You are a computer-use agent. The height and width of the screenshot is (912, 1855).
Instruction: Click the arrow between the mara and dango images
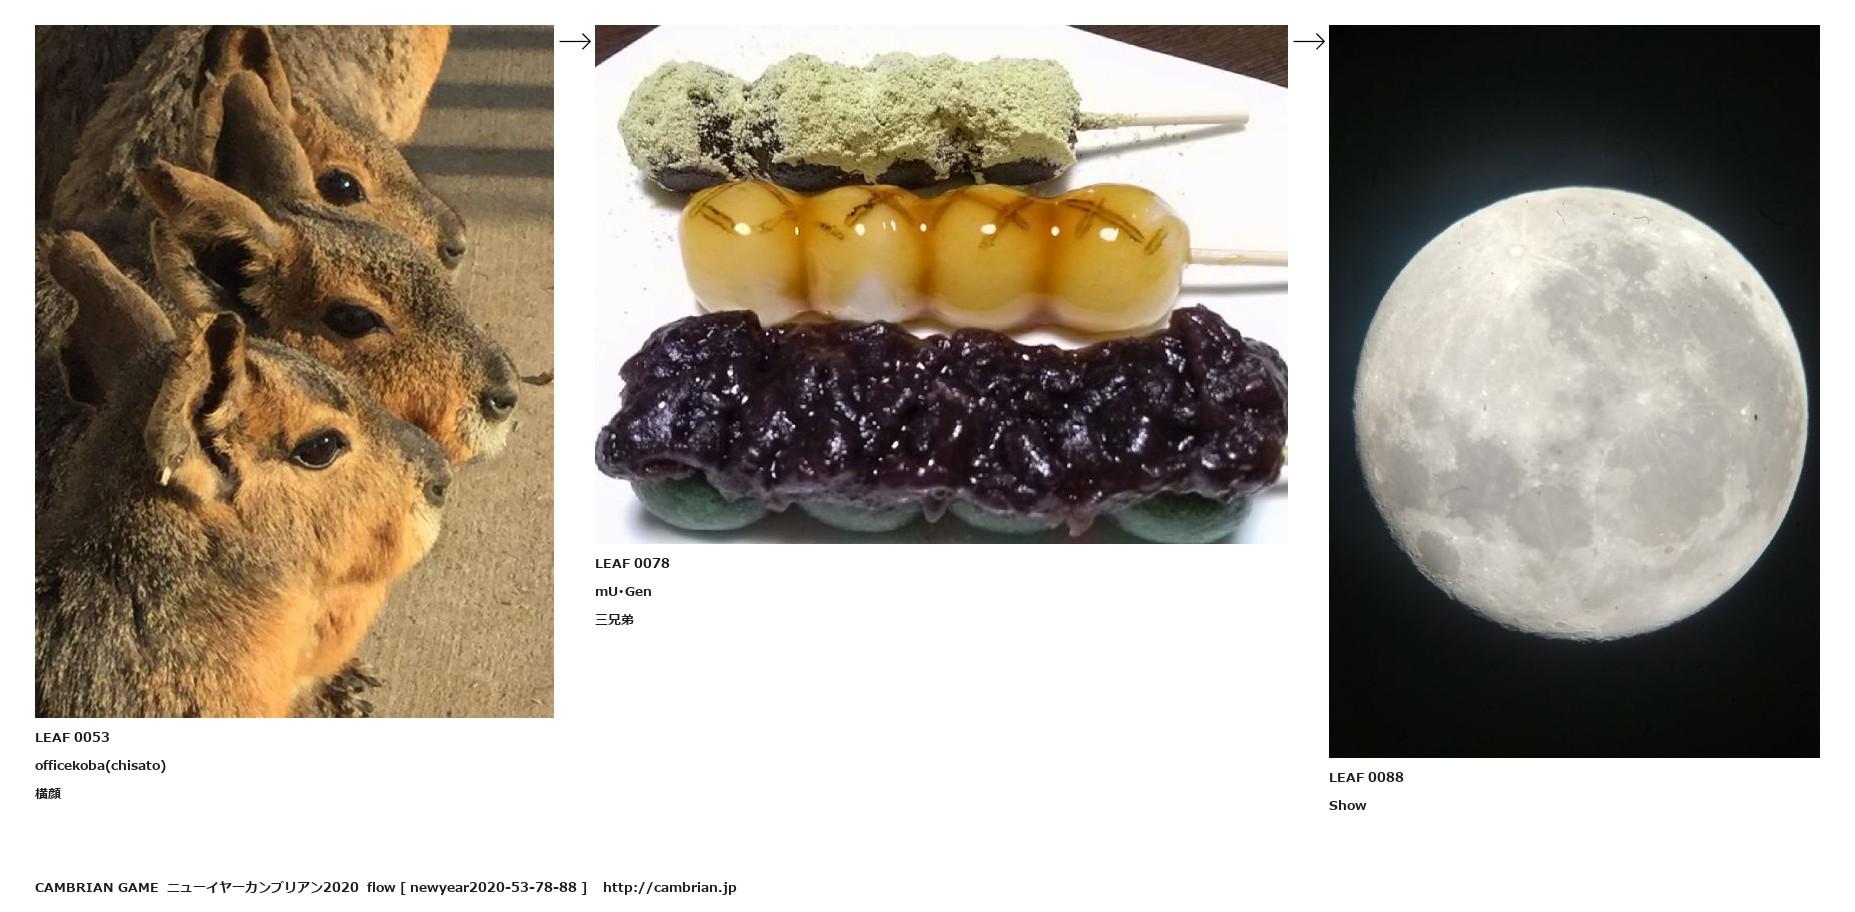point(574,41)
